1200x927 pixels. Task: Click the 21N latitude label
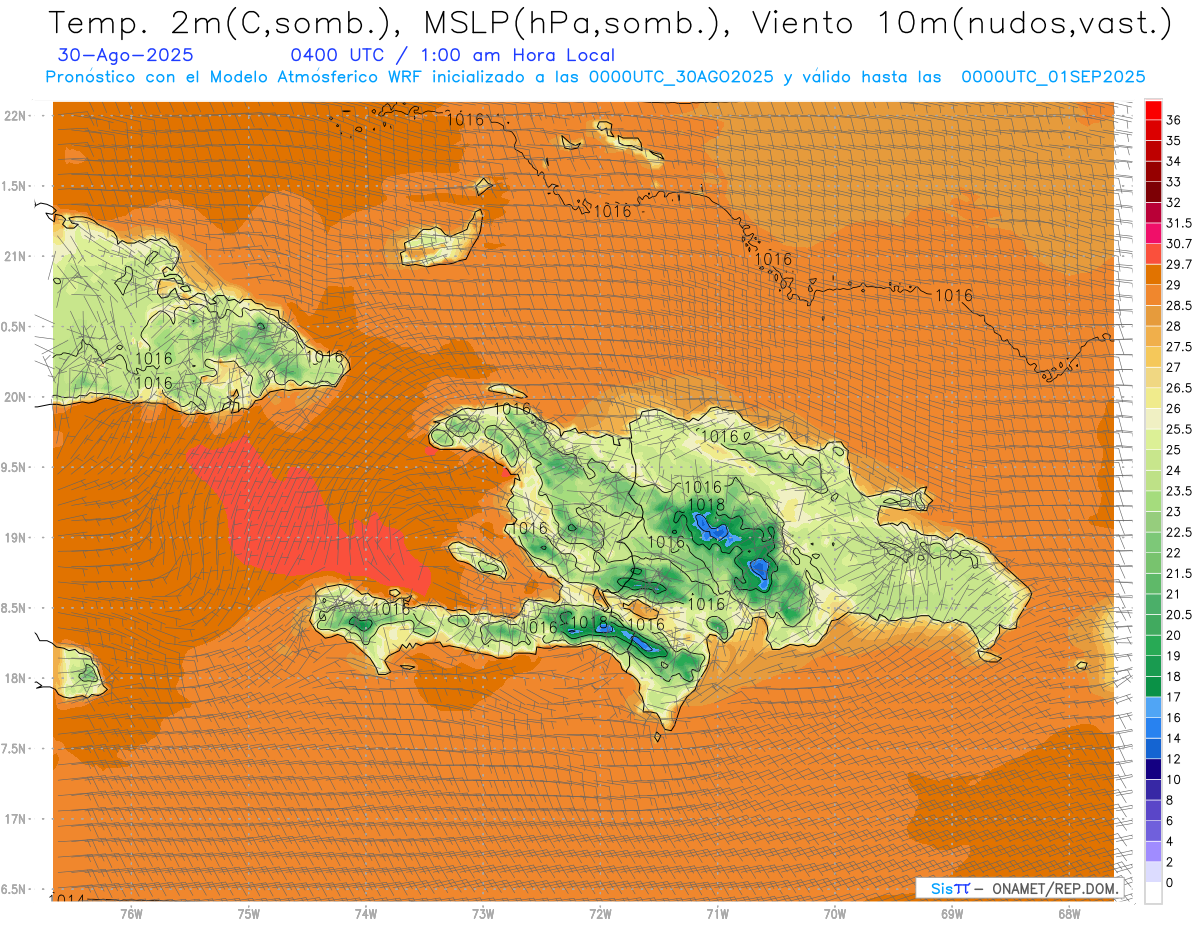(x=16, y=256)
